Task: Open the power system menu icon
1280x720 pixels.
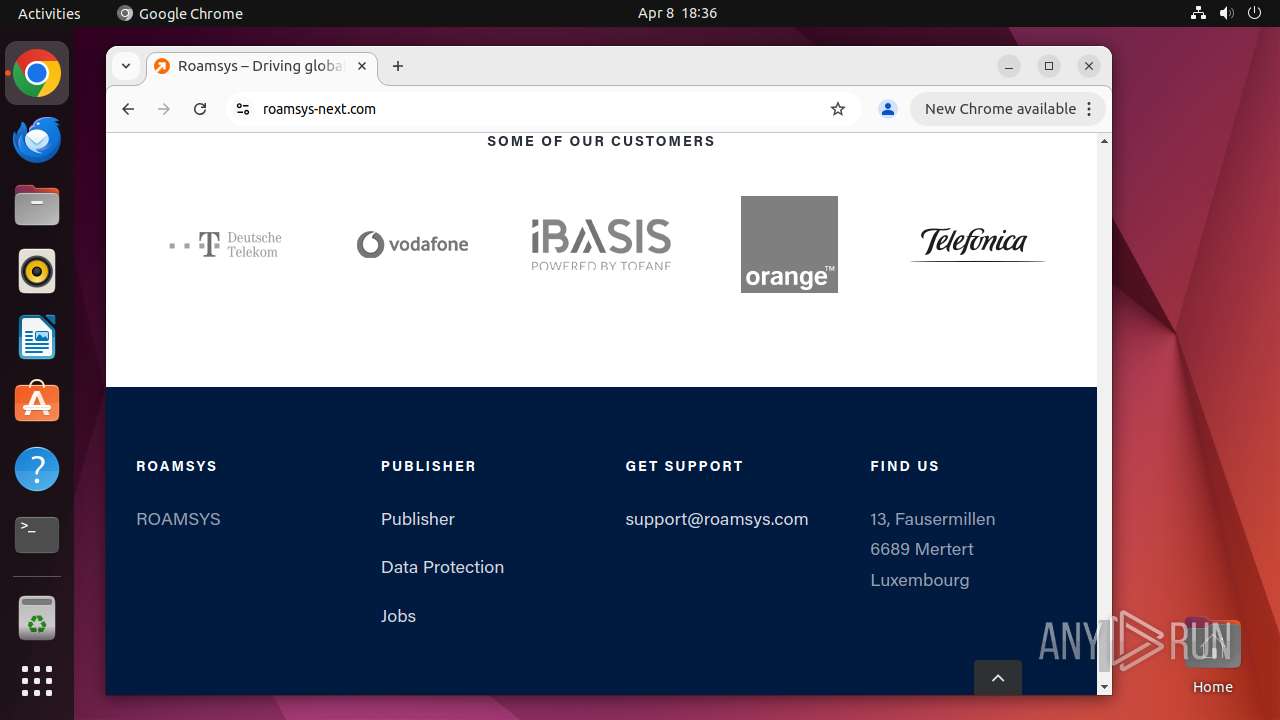Action: pos(1254,13)
